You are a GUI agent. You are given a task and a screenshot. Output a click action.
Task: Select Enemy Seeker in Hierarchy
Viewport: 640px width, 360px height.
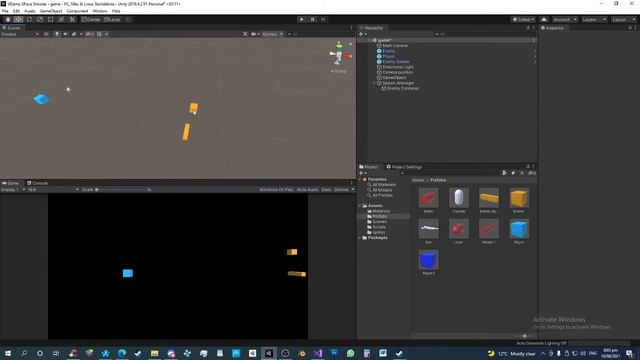[396, 62]
